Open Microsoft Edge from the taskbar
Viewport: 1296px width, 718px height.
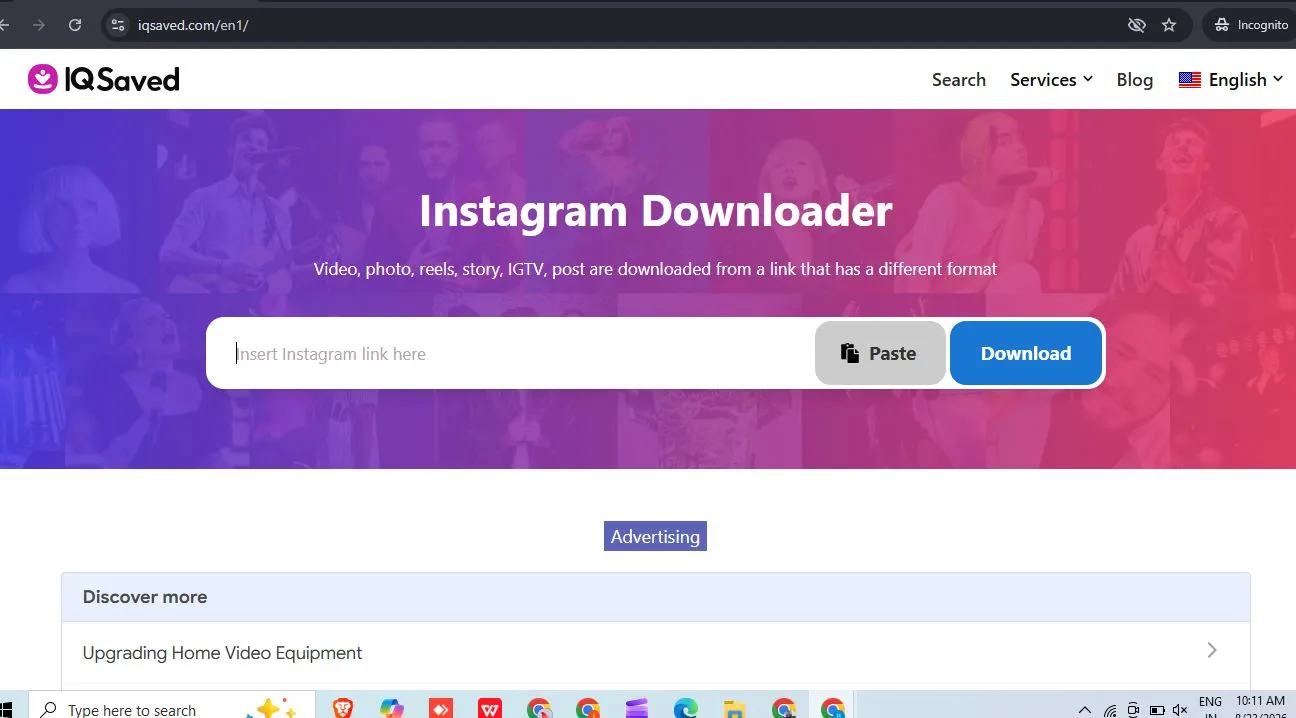(x=686, y=708)
